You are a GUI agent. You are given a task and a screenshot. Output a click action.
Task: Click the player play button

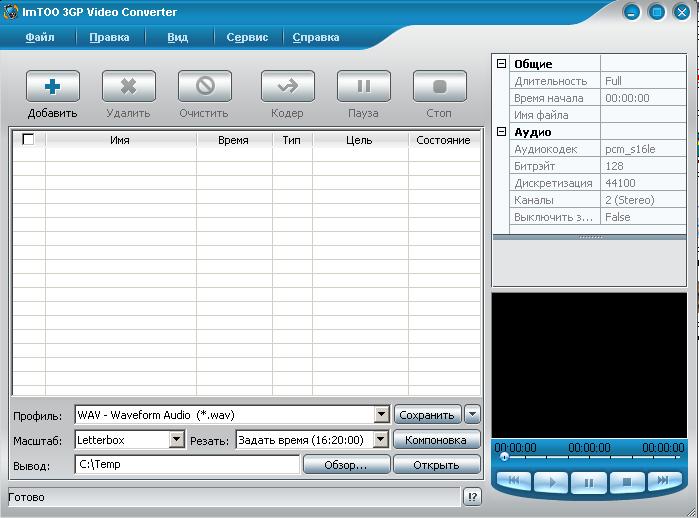551,482
